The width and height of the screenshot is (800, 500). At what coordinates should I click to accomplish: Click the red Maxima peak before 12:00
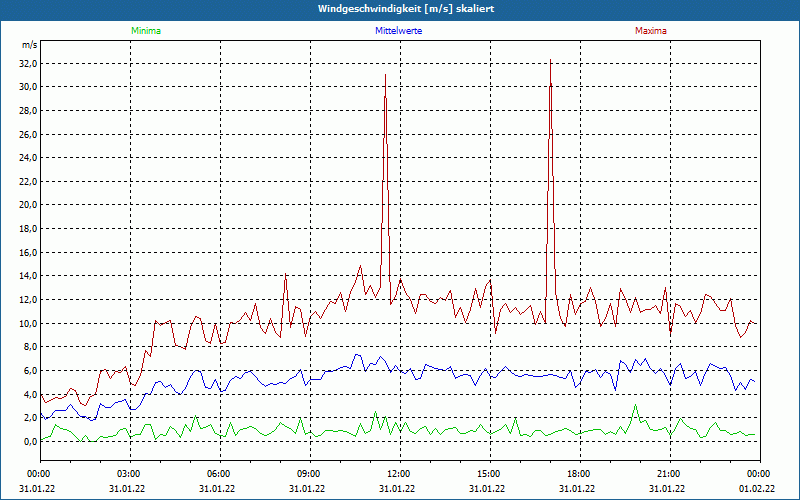coord(385,75)
